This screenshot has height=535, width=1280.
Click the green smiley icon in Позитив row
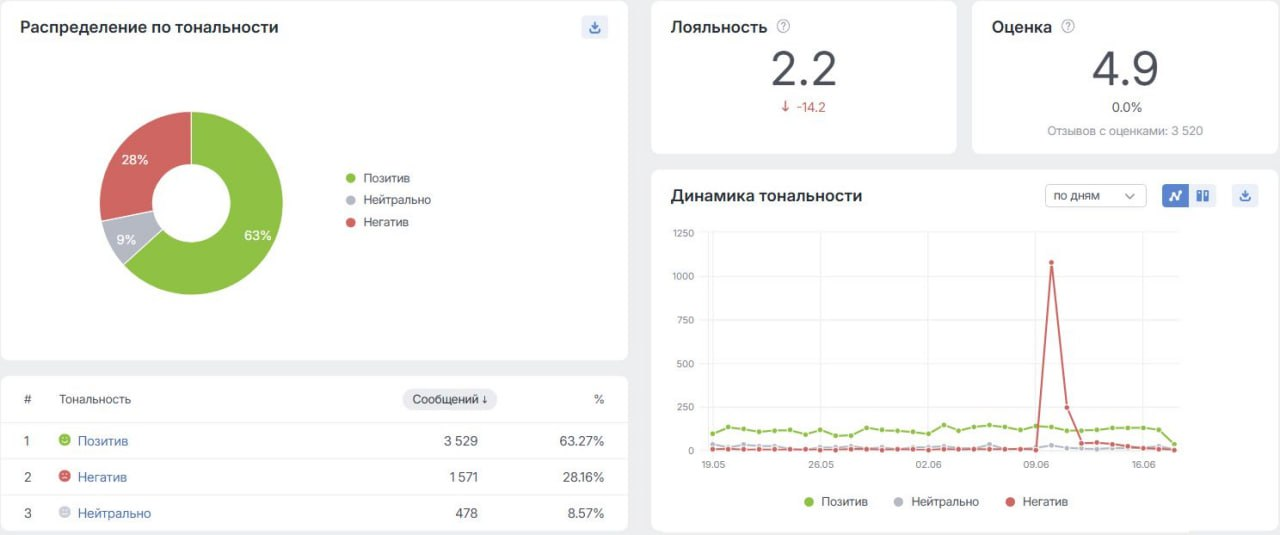65,440
